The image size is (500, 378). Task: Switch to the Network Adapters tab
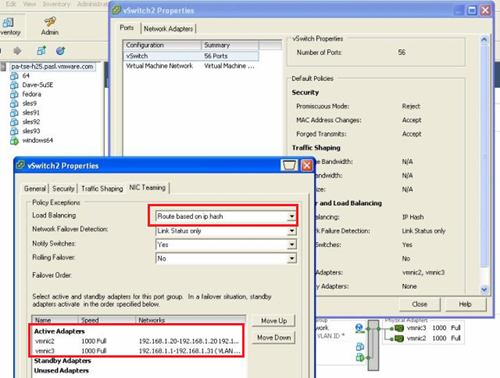coord(168,29)
